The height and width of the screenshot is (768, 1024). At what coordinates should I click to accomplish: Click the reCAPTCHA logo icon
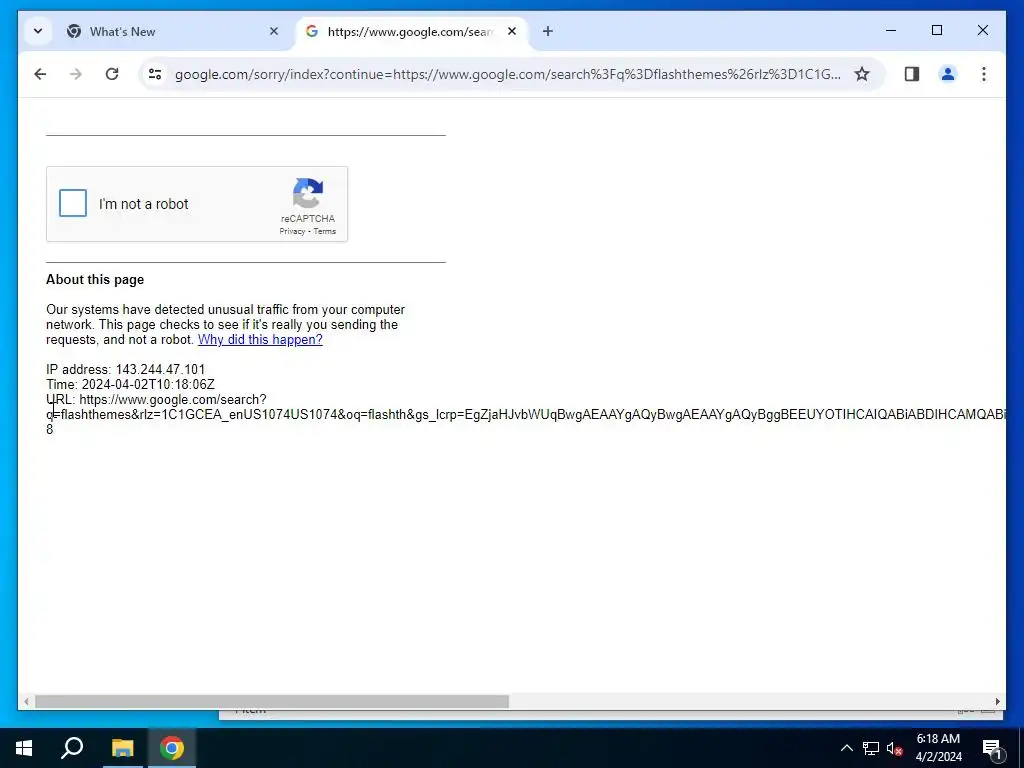308,193
